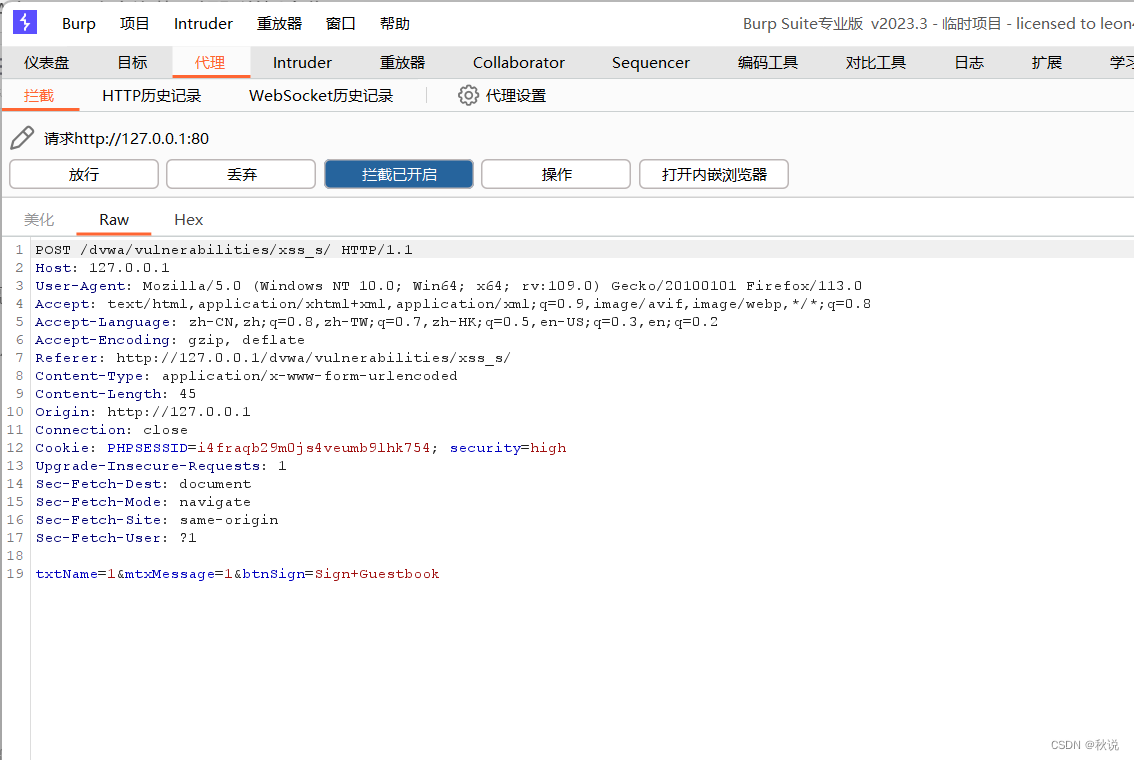
Task: Switch to the 对比工具 tab
Action: pos(876,63)
